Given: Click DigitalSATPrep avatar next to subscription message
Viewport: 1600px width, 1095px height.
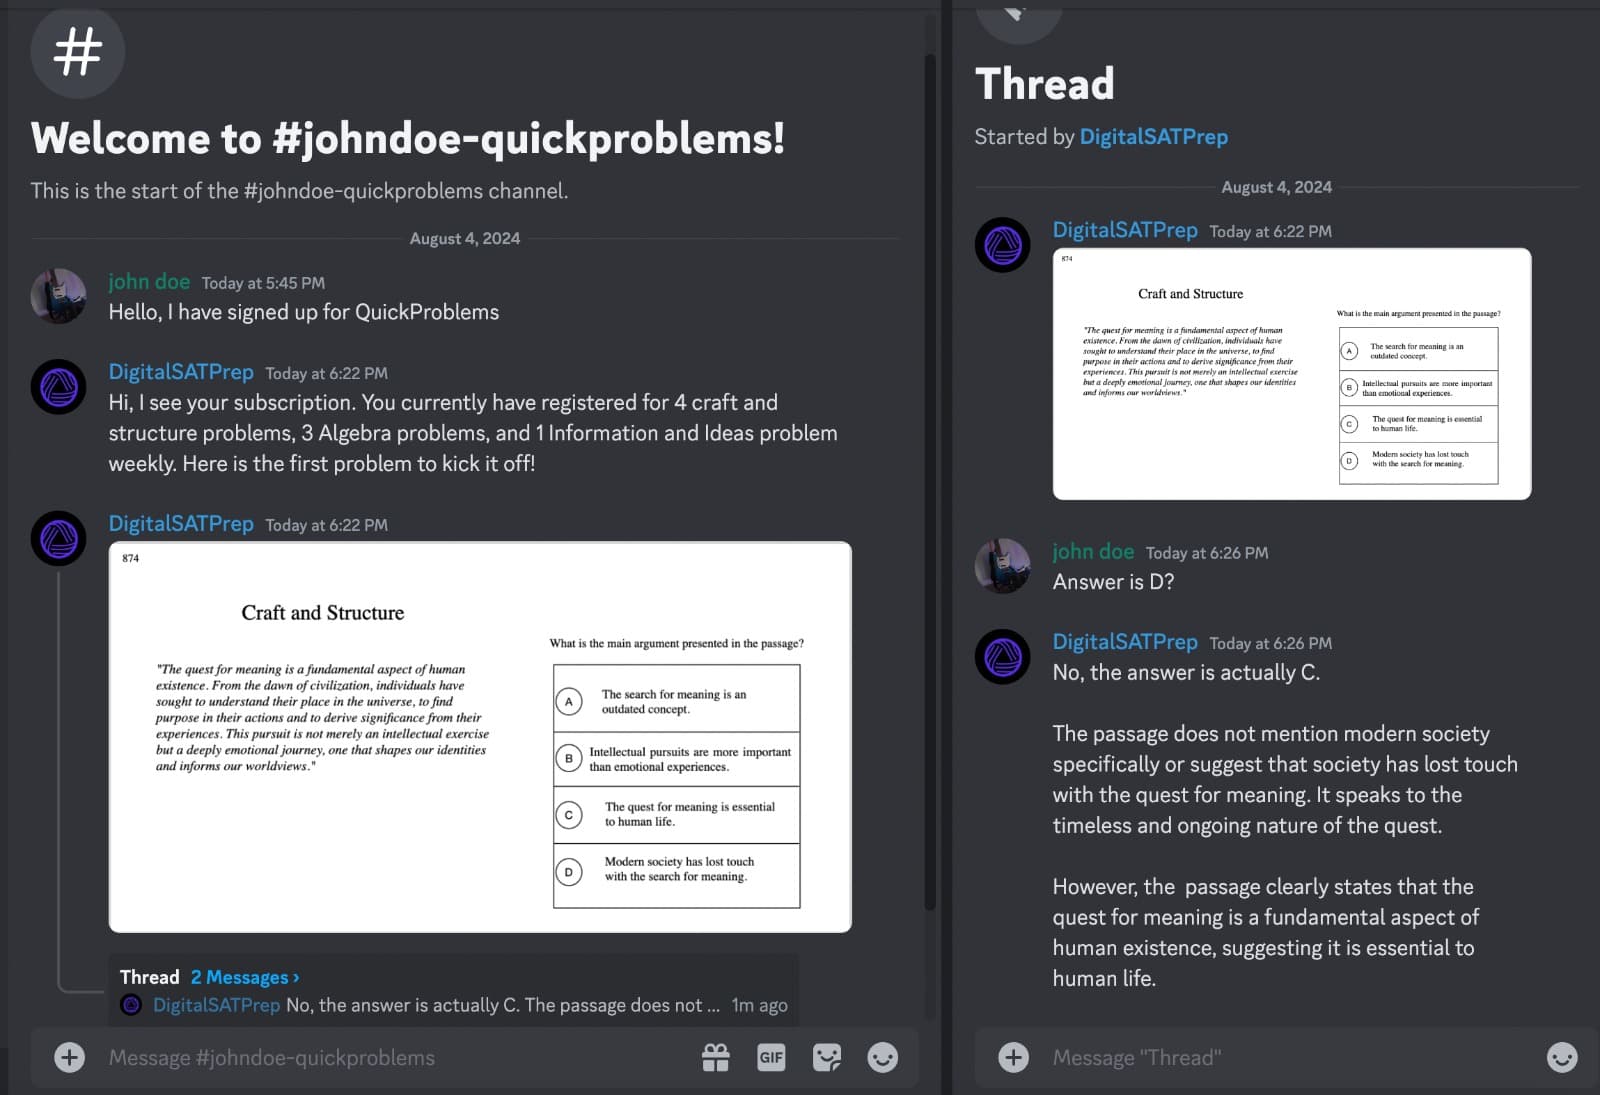Looking at the screenshot, I should click(x=58, y=387).
